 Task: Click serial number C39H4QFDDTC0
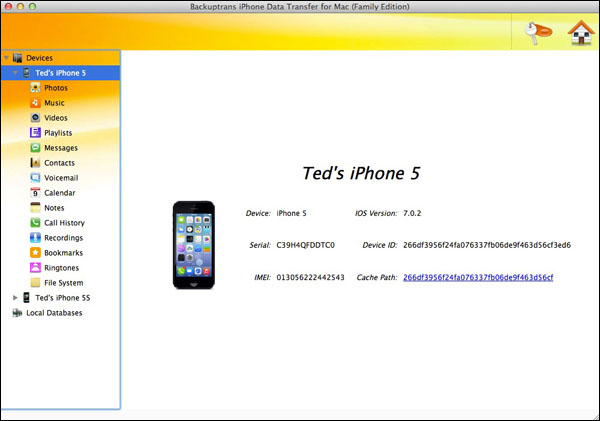tap(305, 245)
